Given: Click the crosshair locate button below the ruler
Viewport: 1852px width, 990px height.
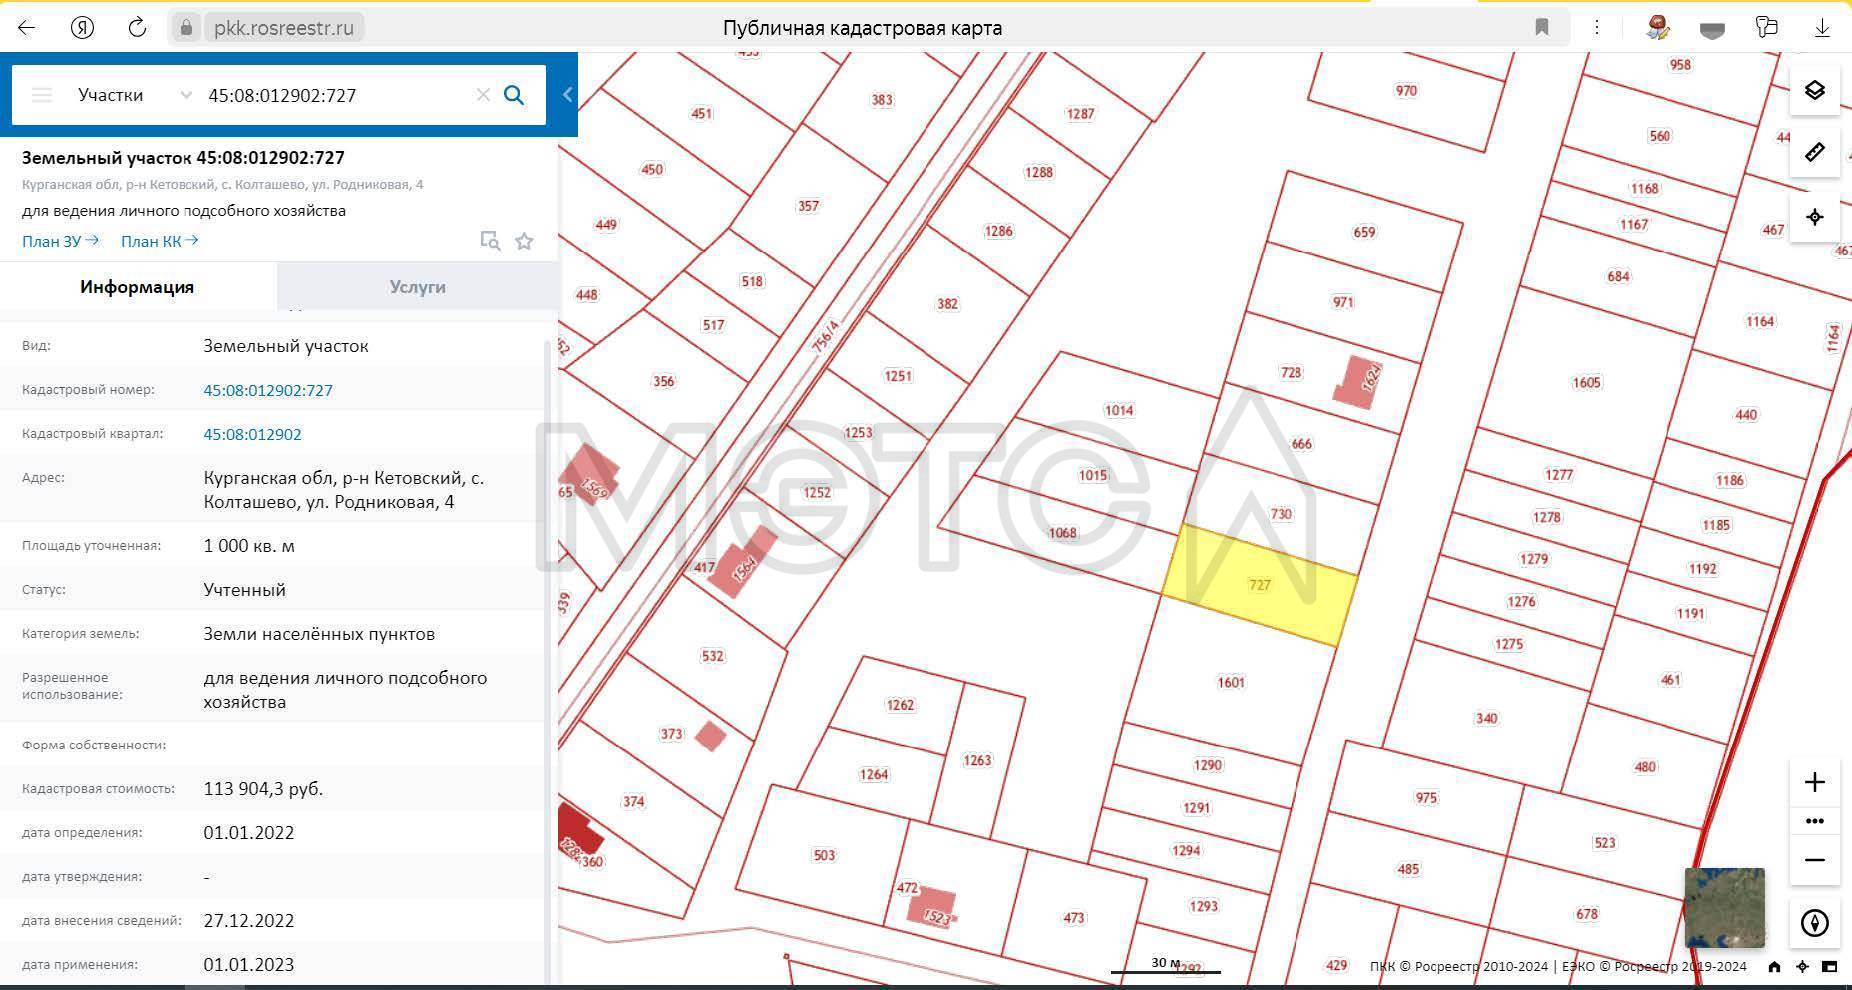Looking at the screenshot, I should (1814, 217).
